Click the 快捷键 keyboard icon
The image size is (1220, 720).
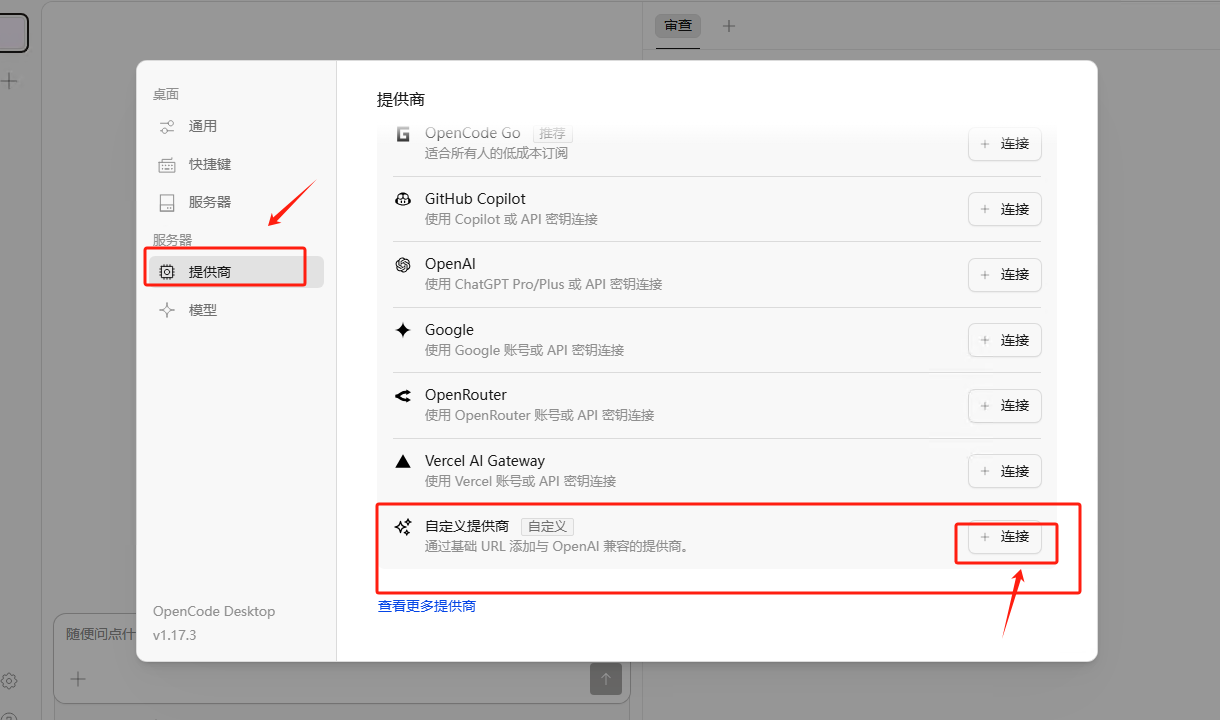[x=167, y=165]
